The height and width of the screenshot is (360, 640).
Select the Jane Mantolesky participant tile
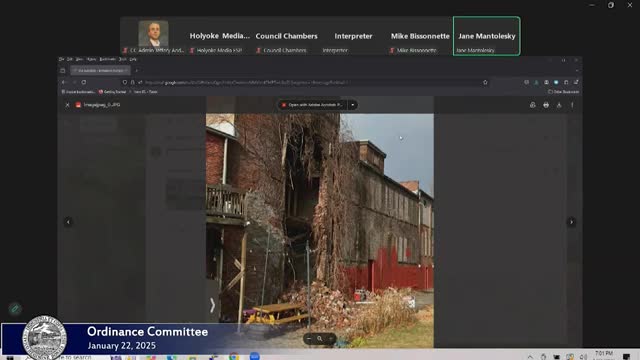(x=487, y=36)
